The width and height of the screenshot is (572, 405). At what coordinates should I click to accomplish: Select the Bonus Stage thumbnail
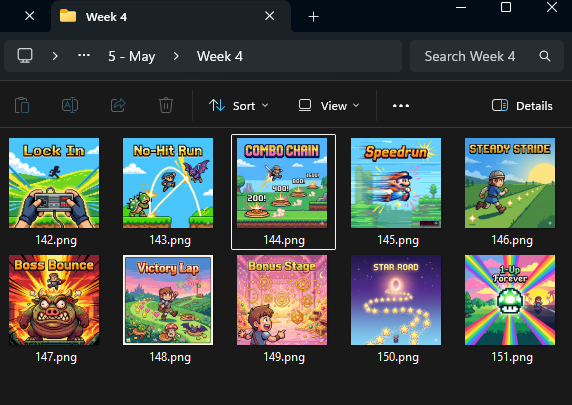click(x=282, y=300)
